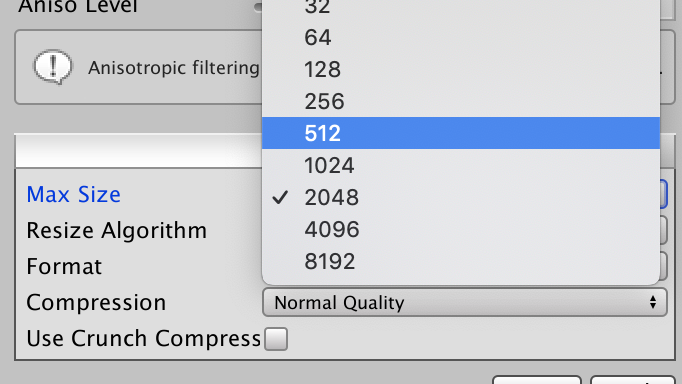Click the anisotropic filtering warning icon

coord(53,67)
